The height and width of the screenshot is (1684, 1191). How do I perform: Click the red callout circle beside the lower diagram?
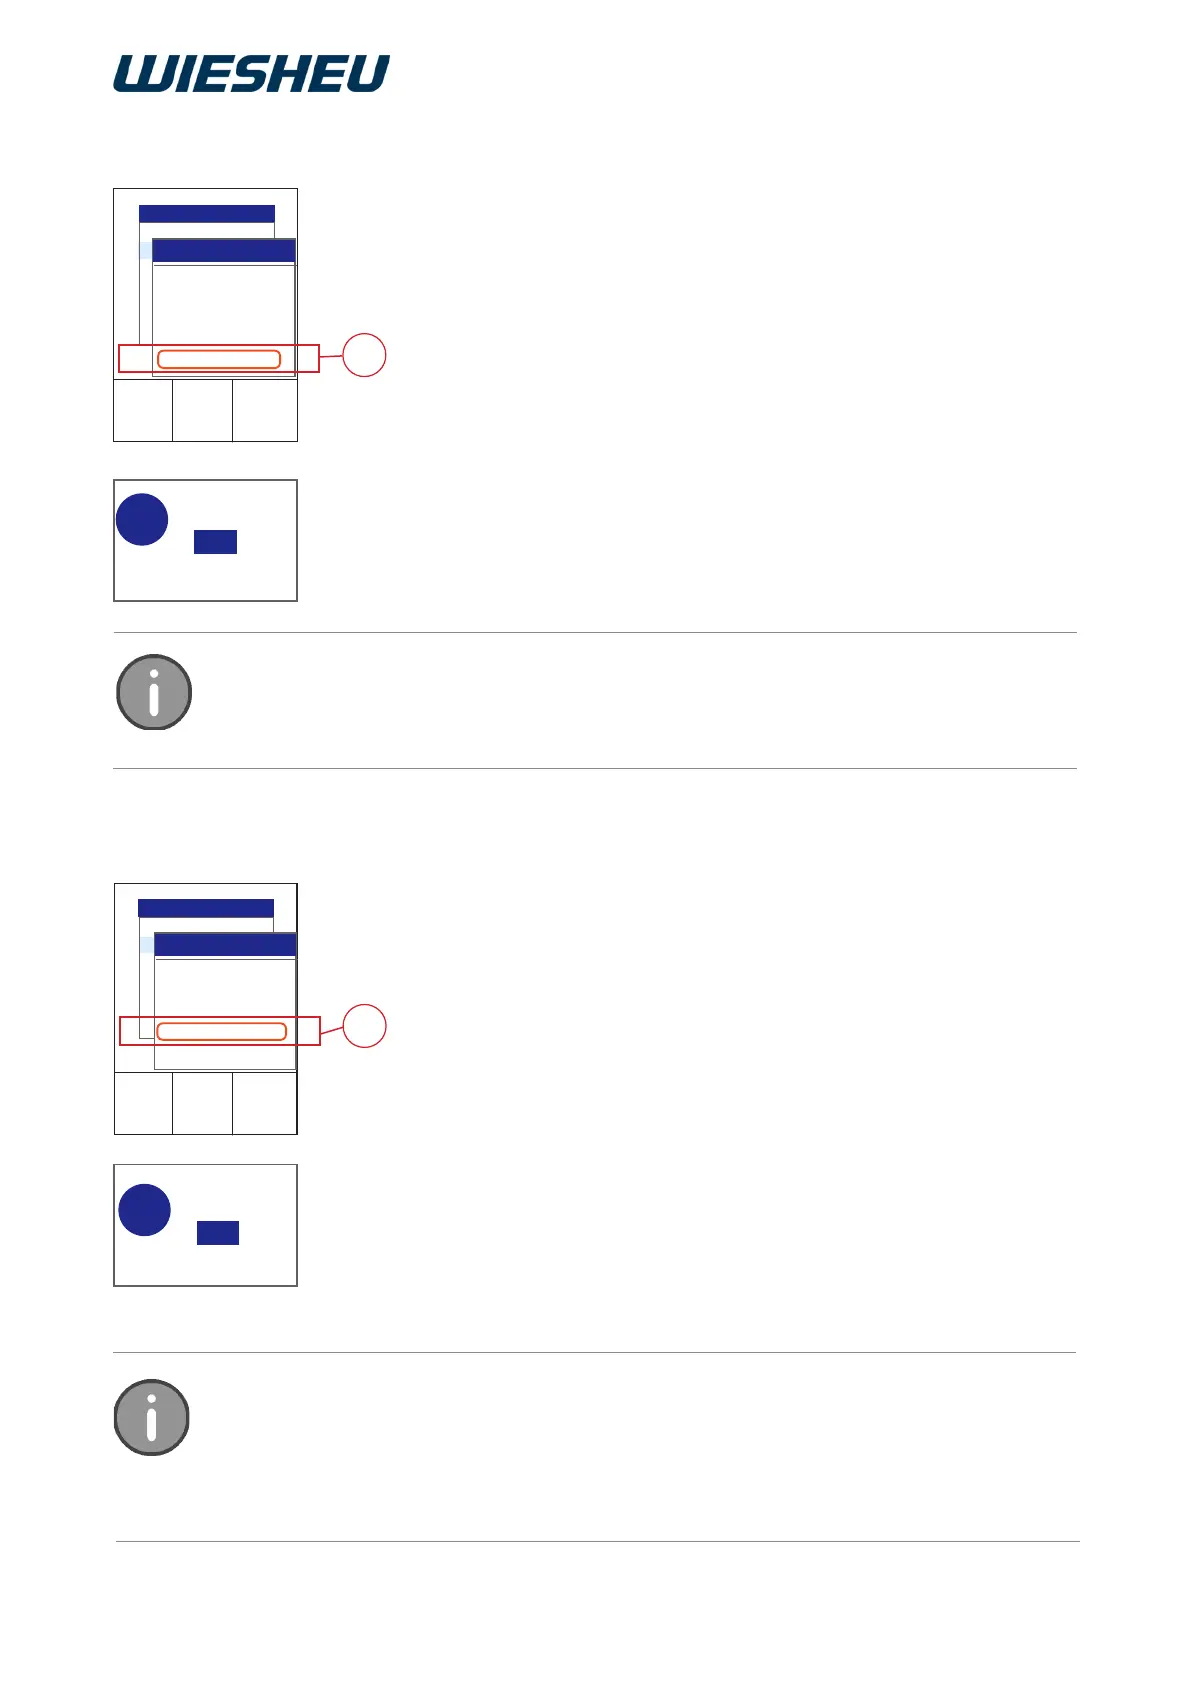[364, 1026]
